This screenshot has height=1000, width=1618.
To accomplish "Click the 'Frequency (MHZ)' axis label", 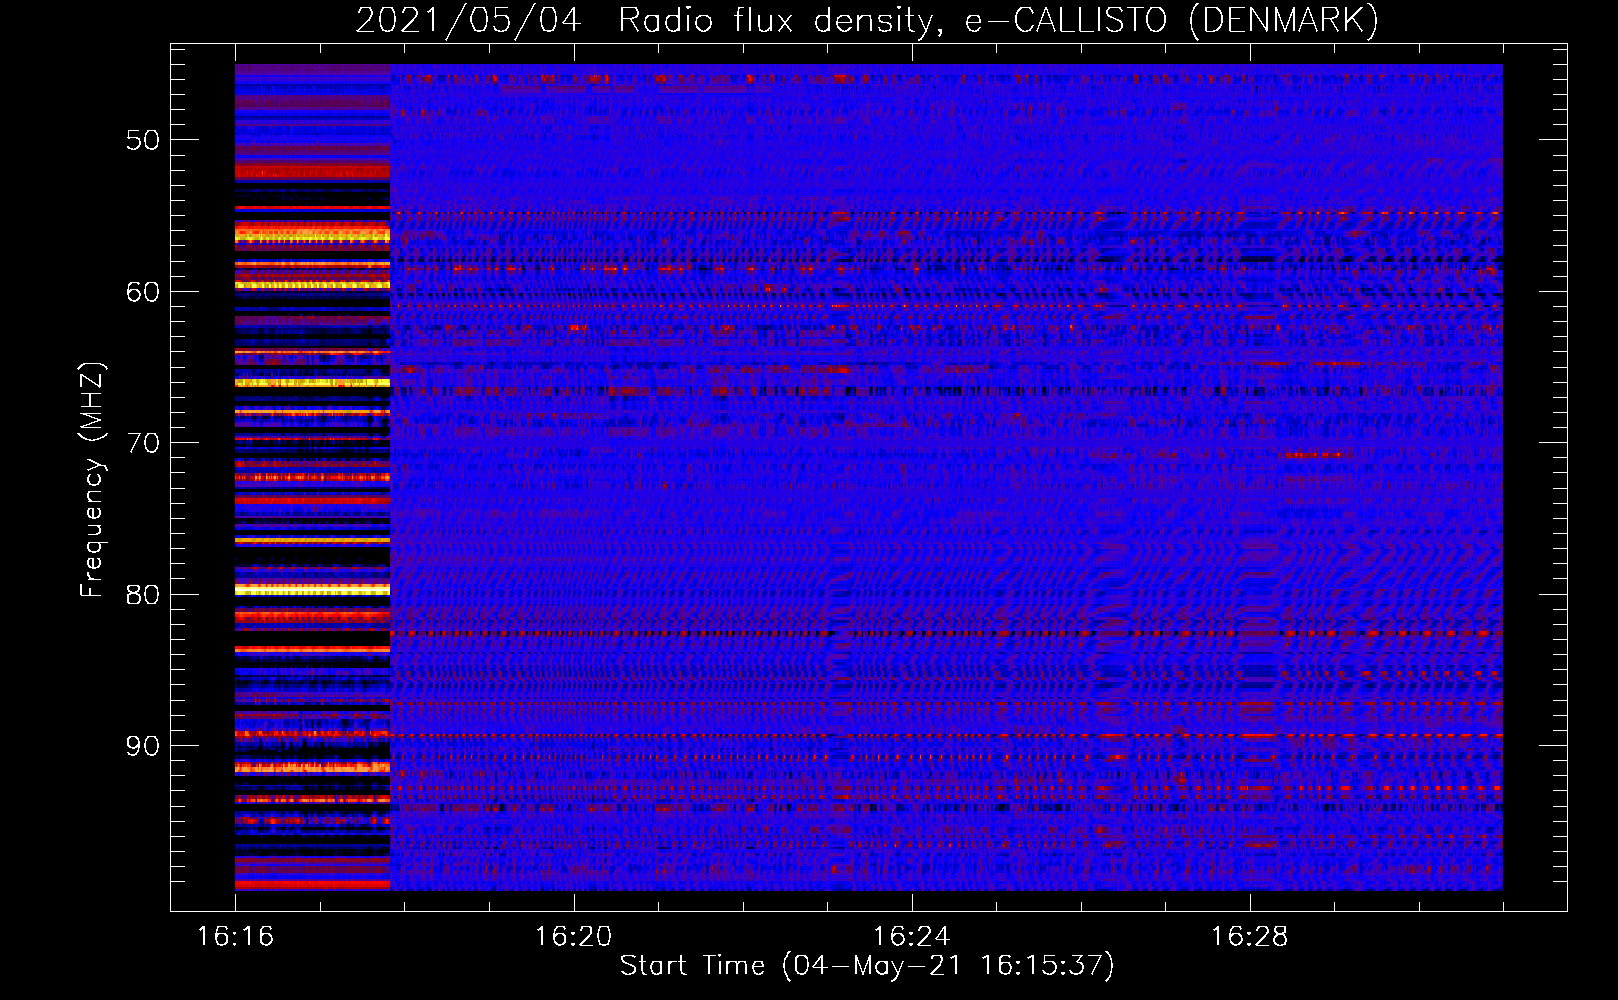I will (x=92, y=480).
